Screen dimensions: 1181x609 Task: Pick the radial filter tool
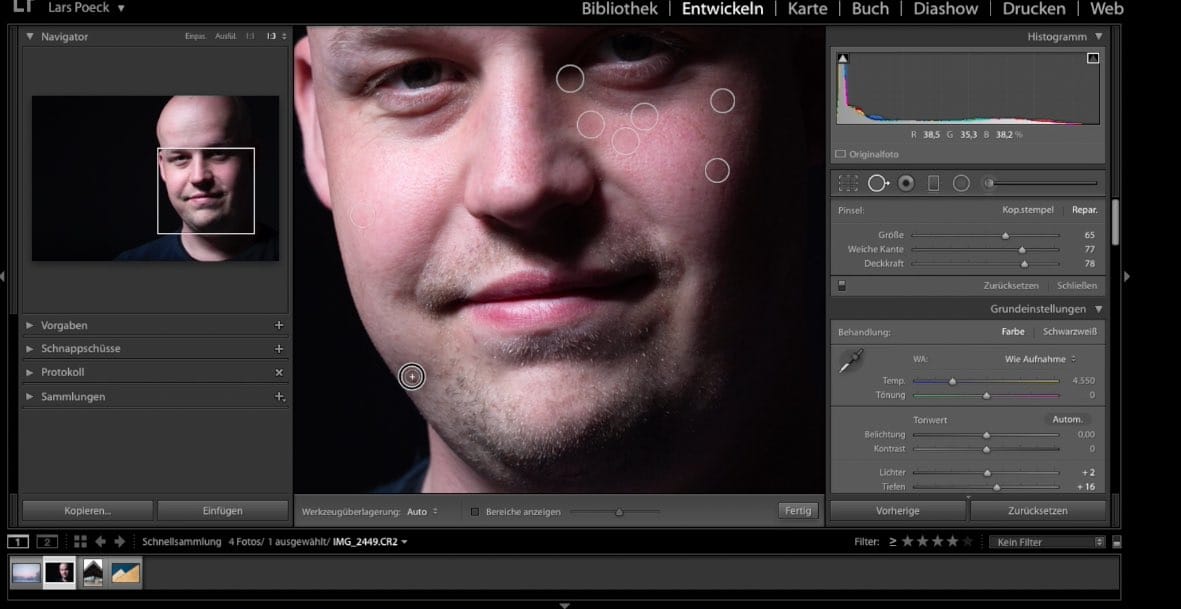[x=961, y=183]
